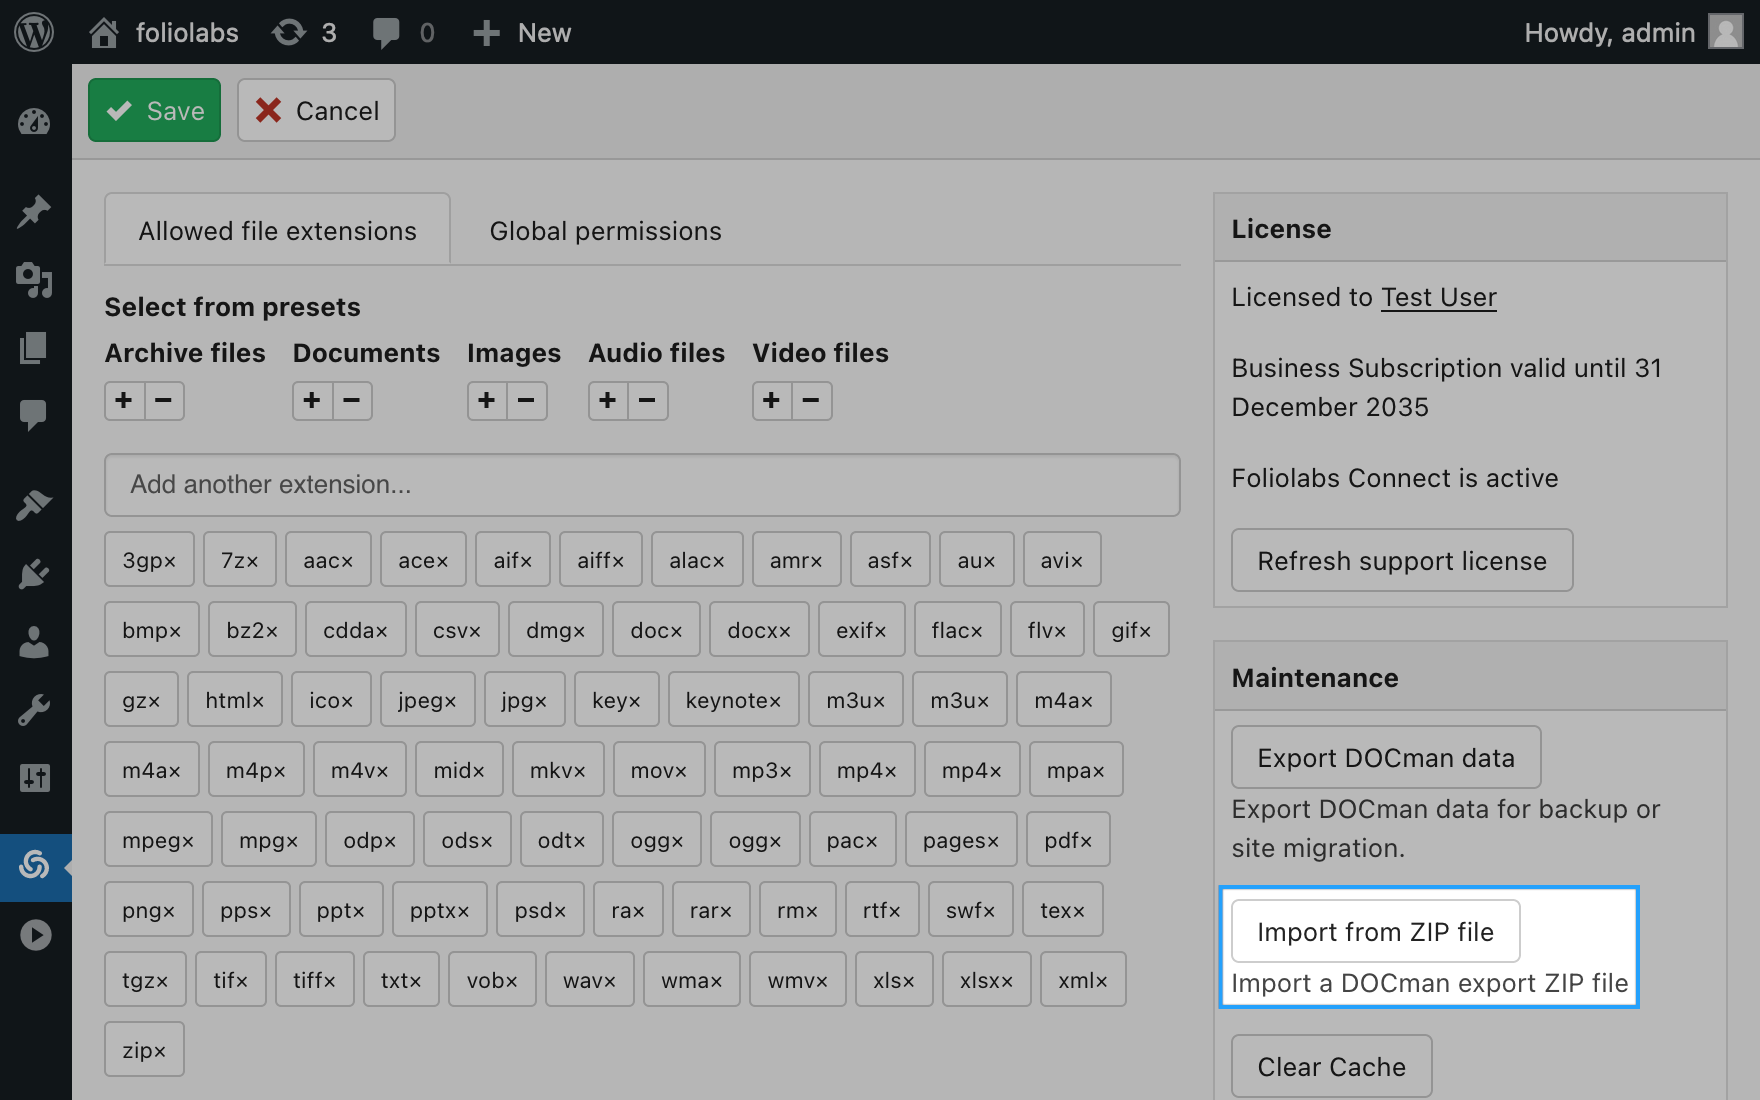Add Images preset with plus

[x=487, y=401]
